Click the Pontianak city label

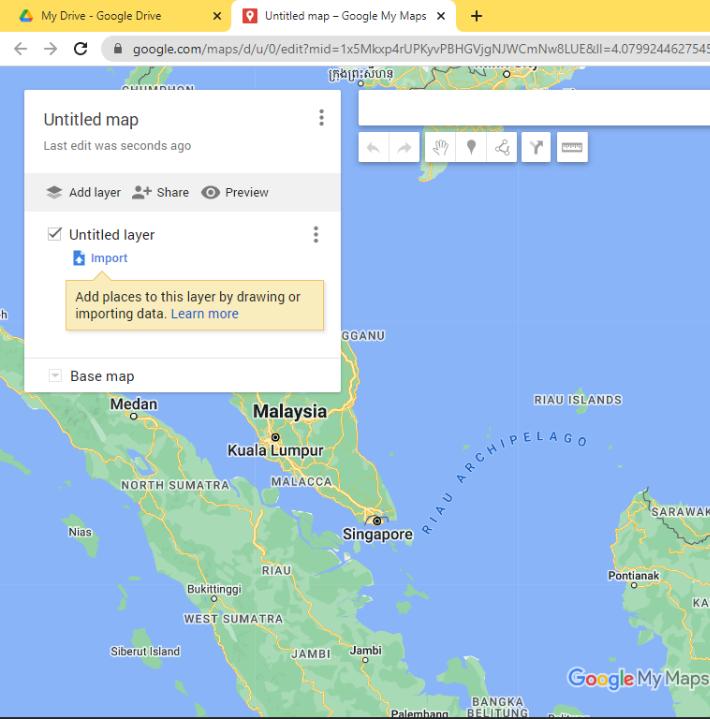[x=633, y=575]
